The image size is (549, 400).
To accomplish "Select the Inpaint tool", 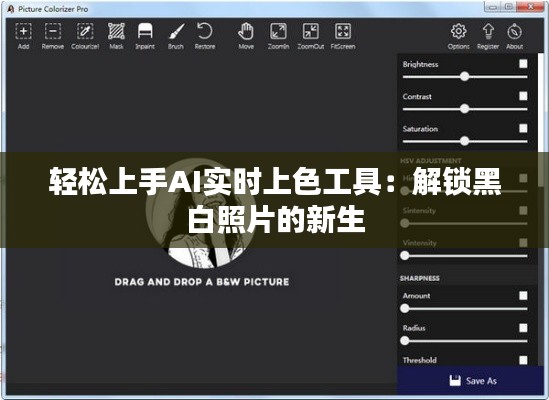I will (145, 35).
